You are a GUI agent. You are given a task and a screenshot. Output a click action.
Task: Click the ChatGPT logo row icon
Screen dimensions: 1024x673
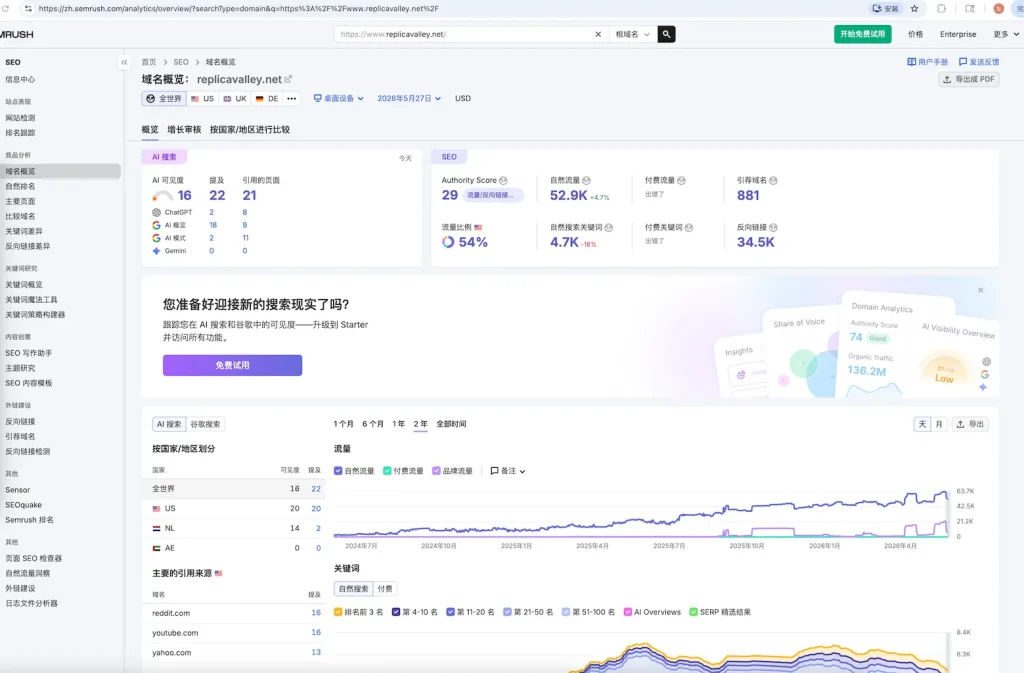(156, 212)
